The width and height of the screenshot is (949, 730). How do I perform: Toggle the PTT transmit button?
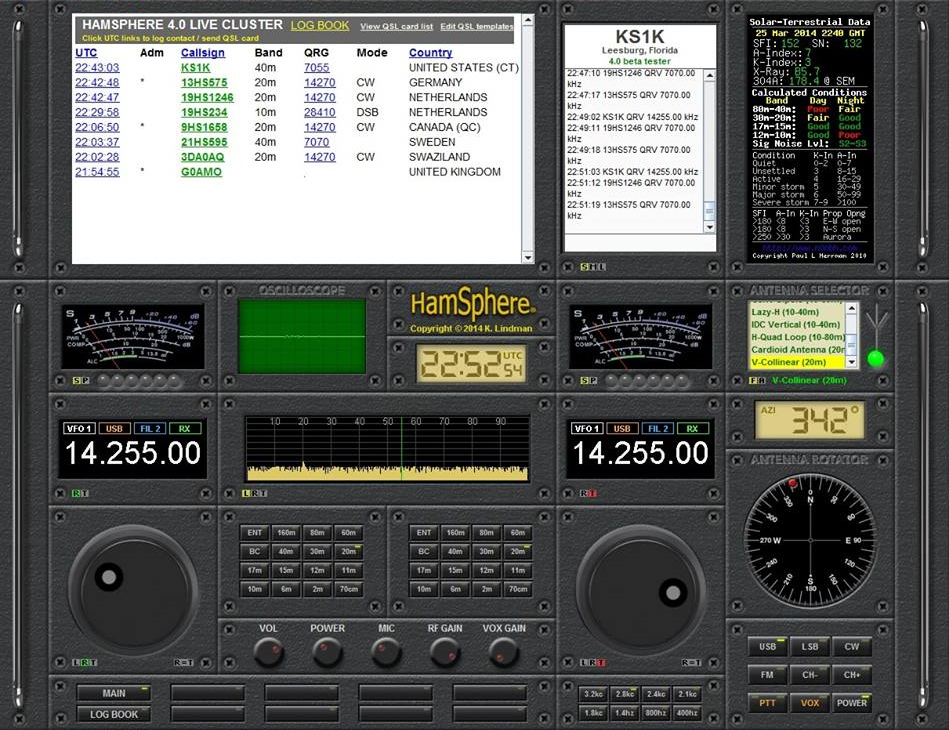click(x=767, y=703)
